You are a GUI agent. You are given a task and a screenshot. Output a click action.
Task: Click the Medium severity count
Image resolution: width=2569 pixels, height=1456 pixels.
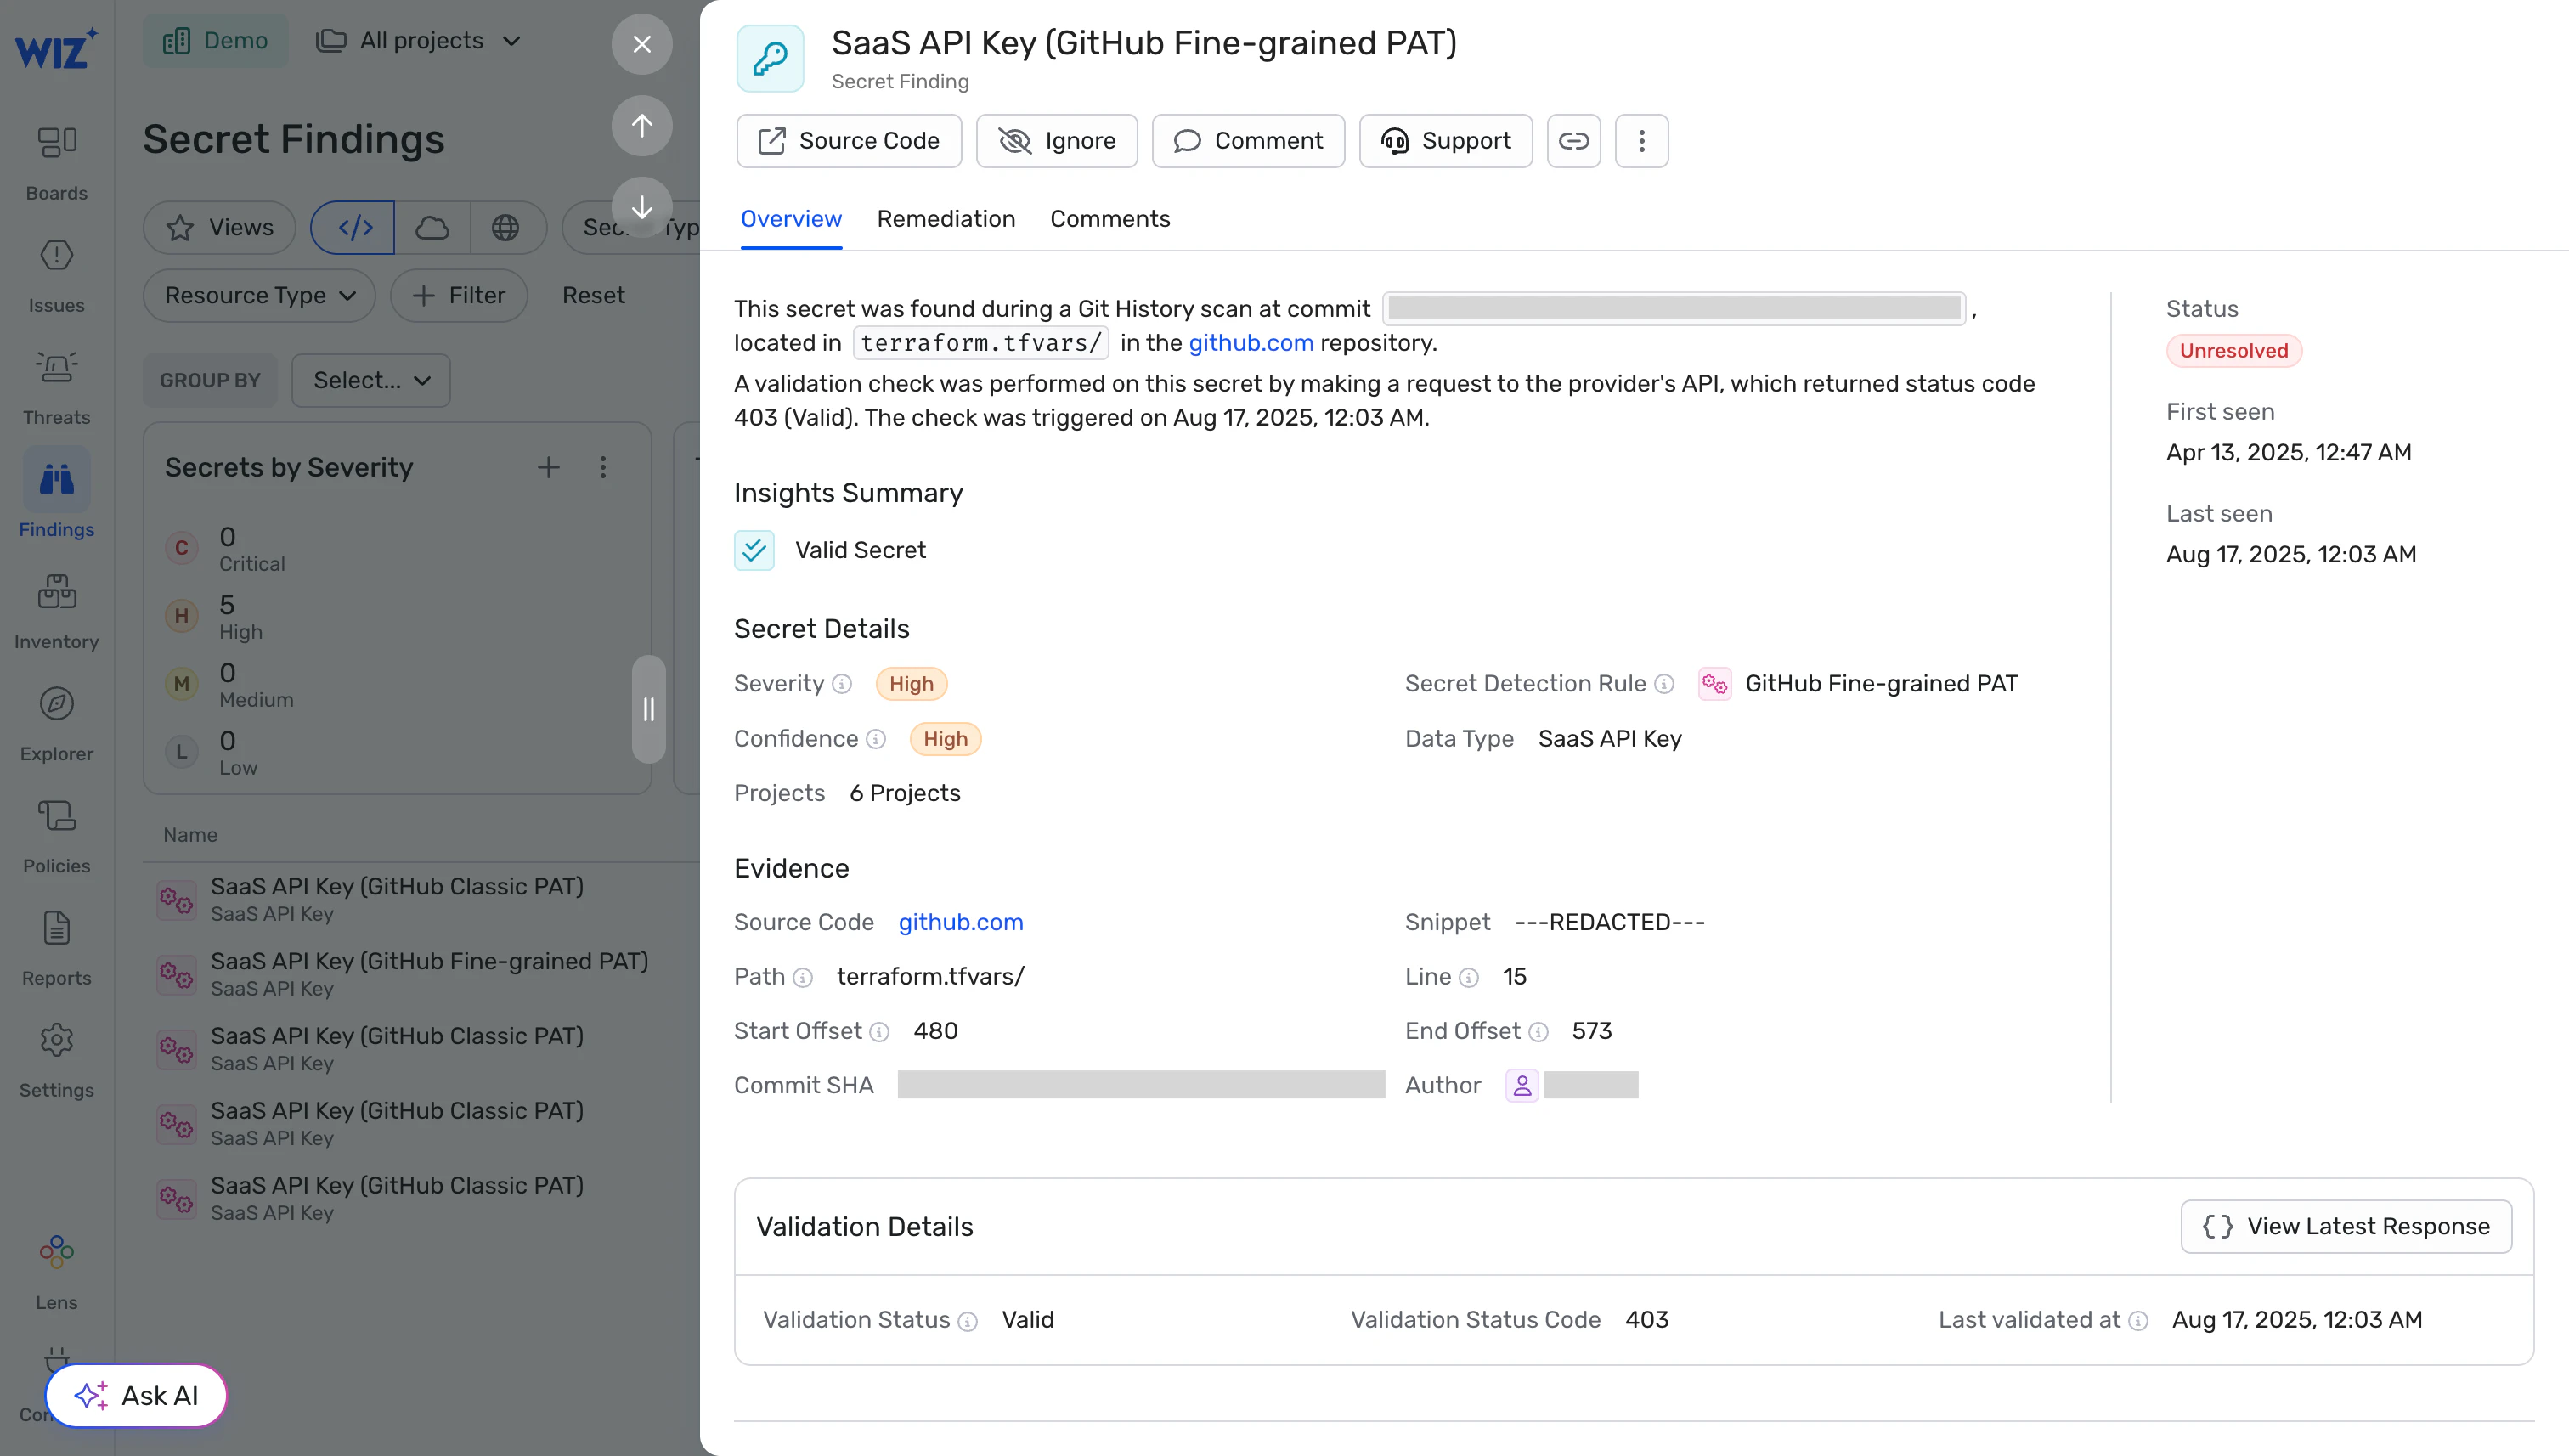click(227, 673)
